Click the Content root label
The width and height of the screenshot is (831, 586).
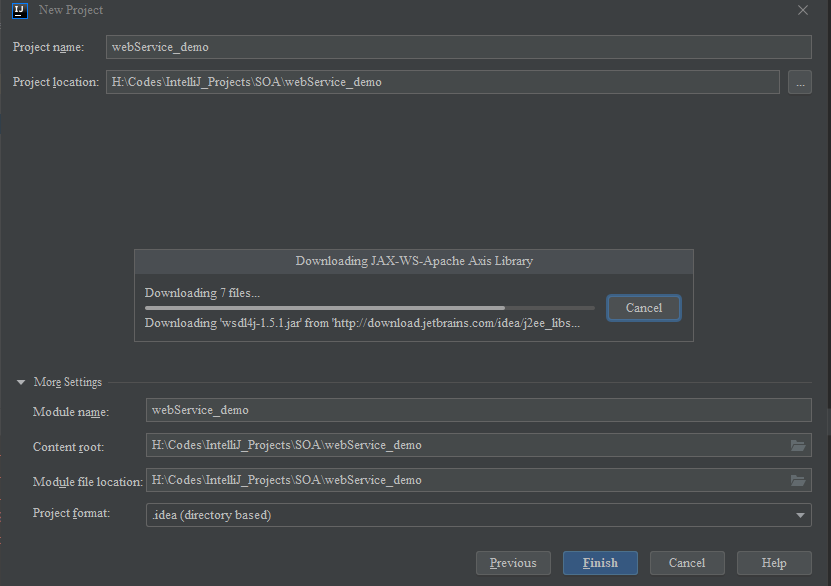(68, 447)
